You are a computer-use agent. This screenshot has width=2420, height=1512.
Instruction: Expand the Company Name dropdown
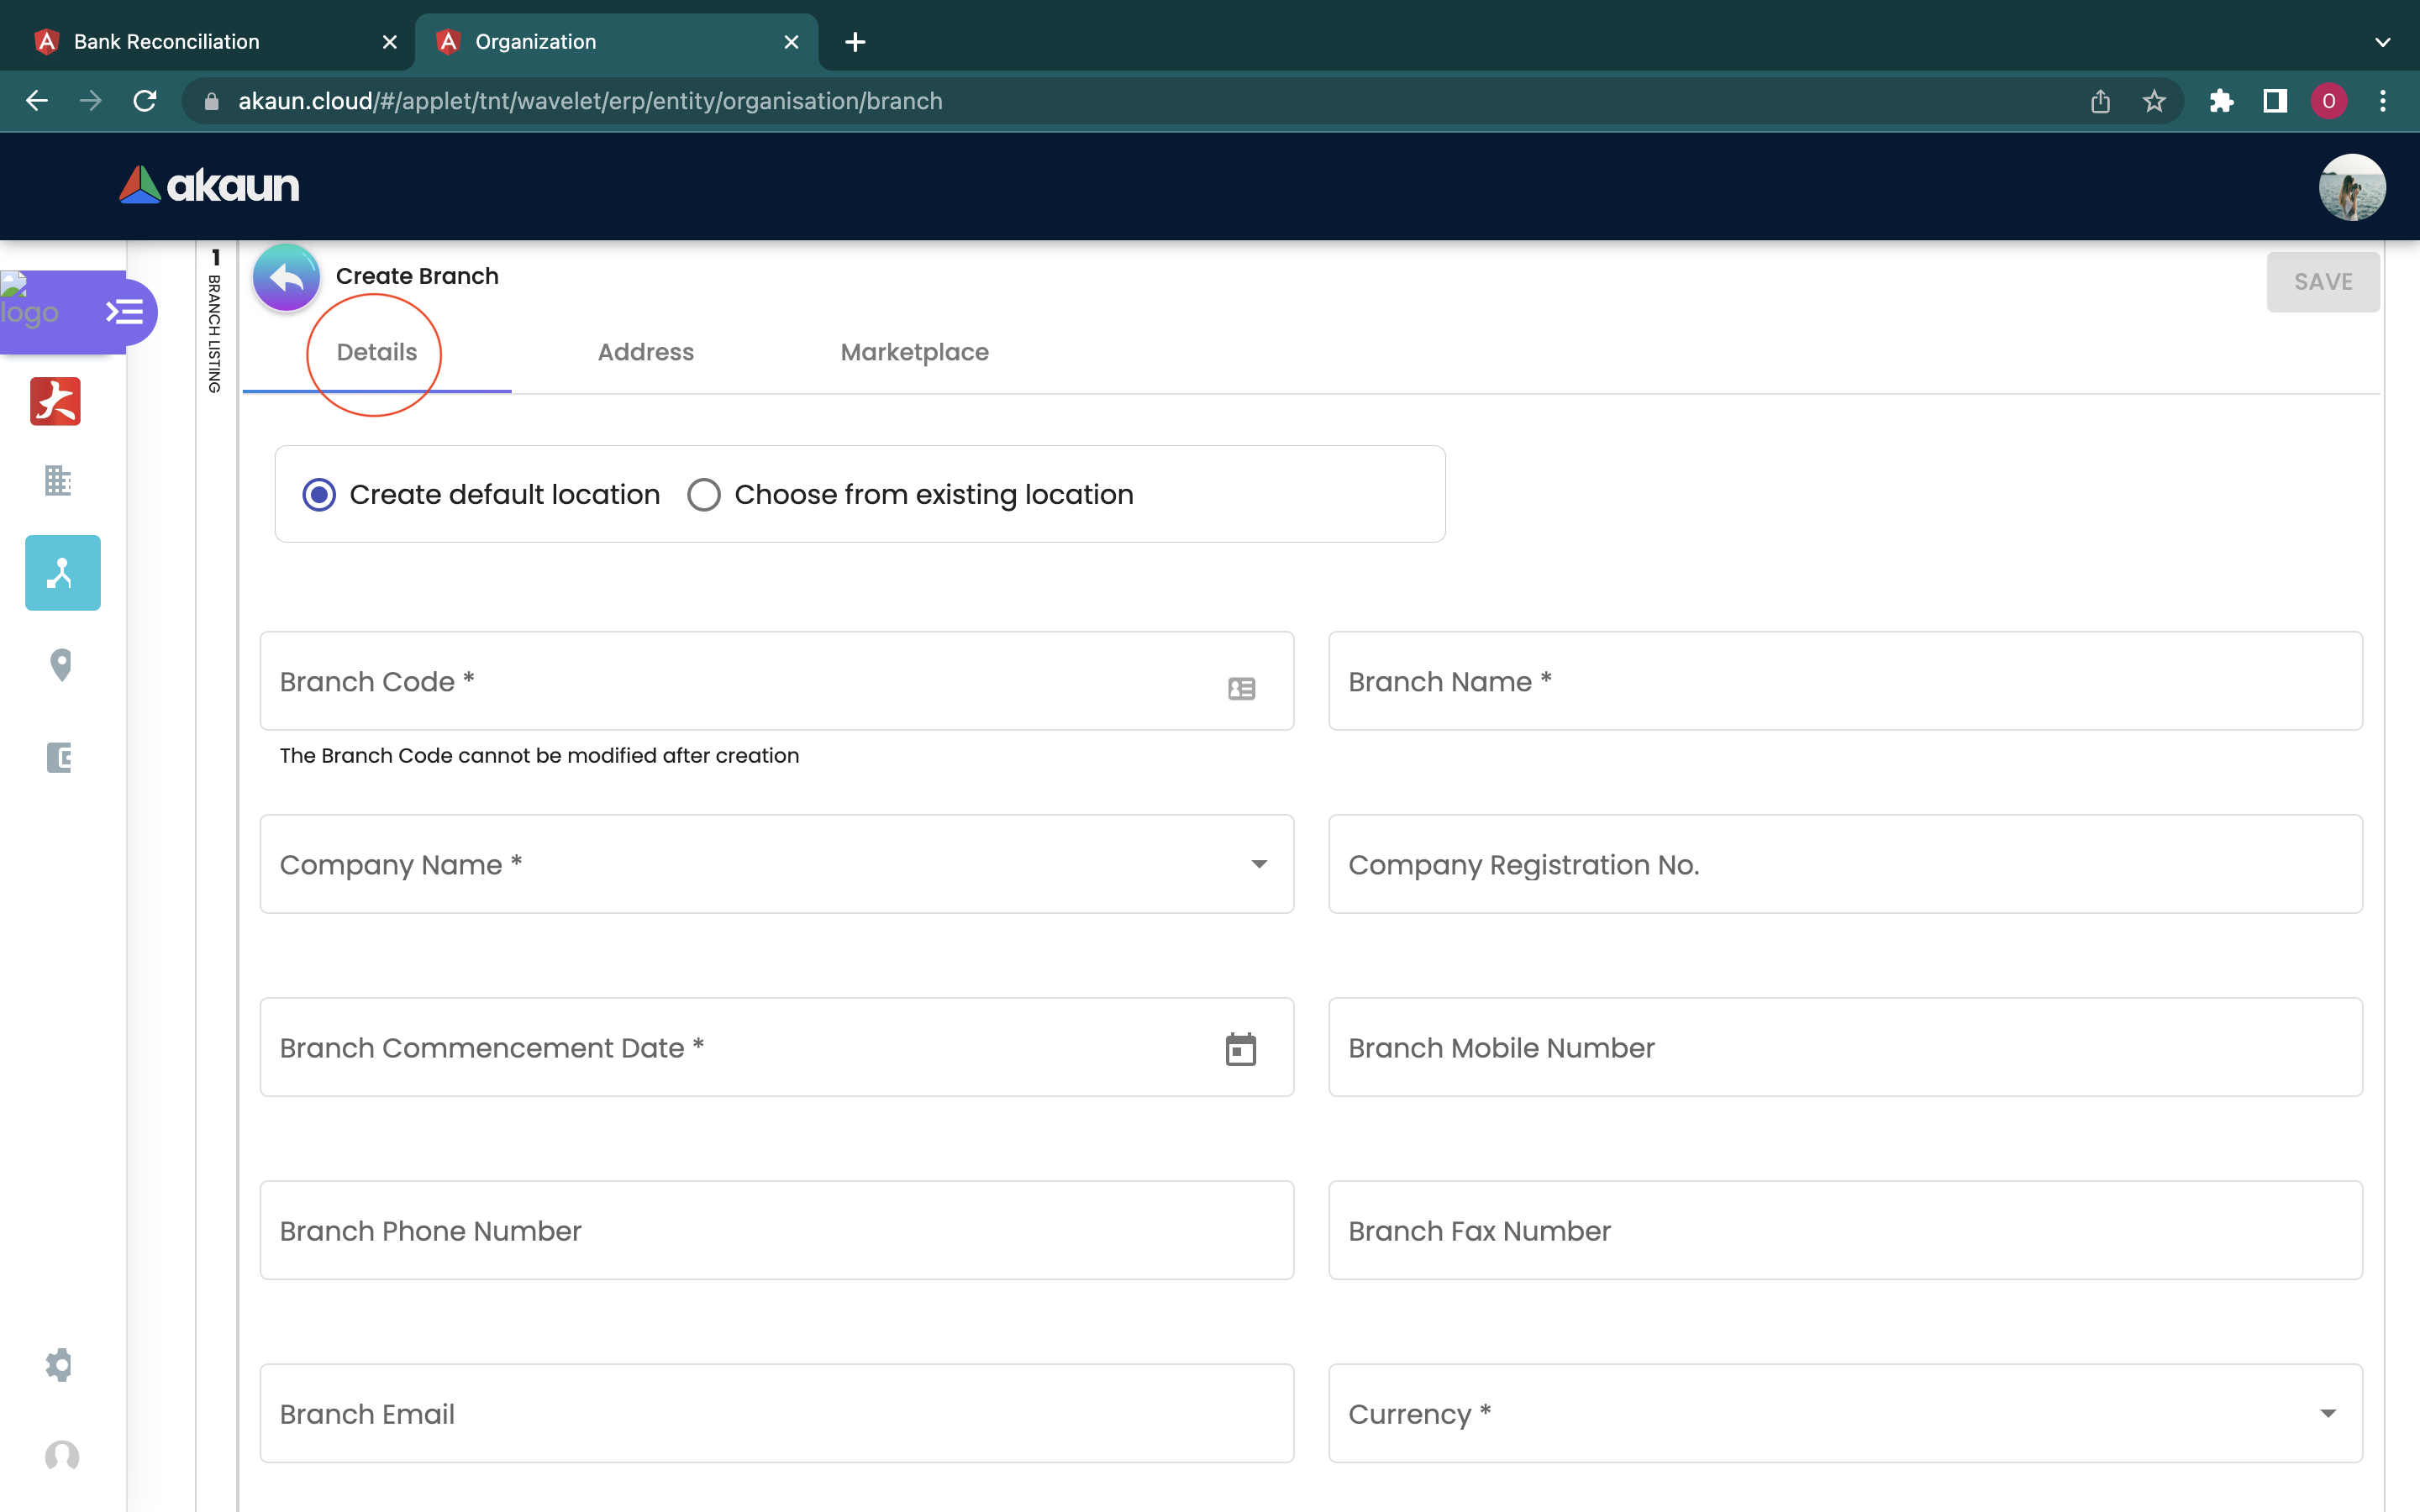1259,864
